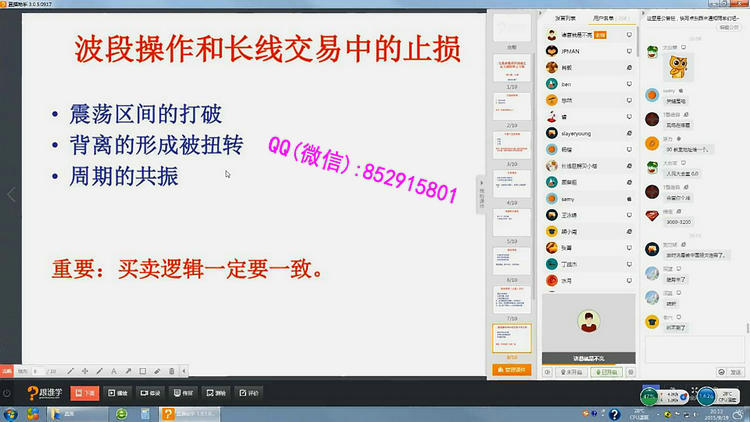Toggle the speaker icon below video
750x422 pixels.
pos(547,372)
